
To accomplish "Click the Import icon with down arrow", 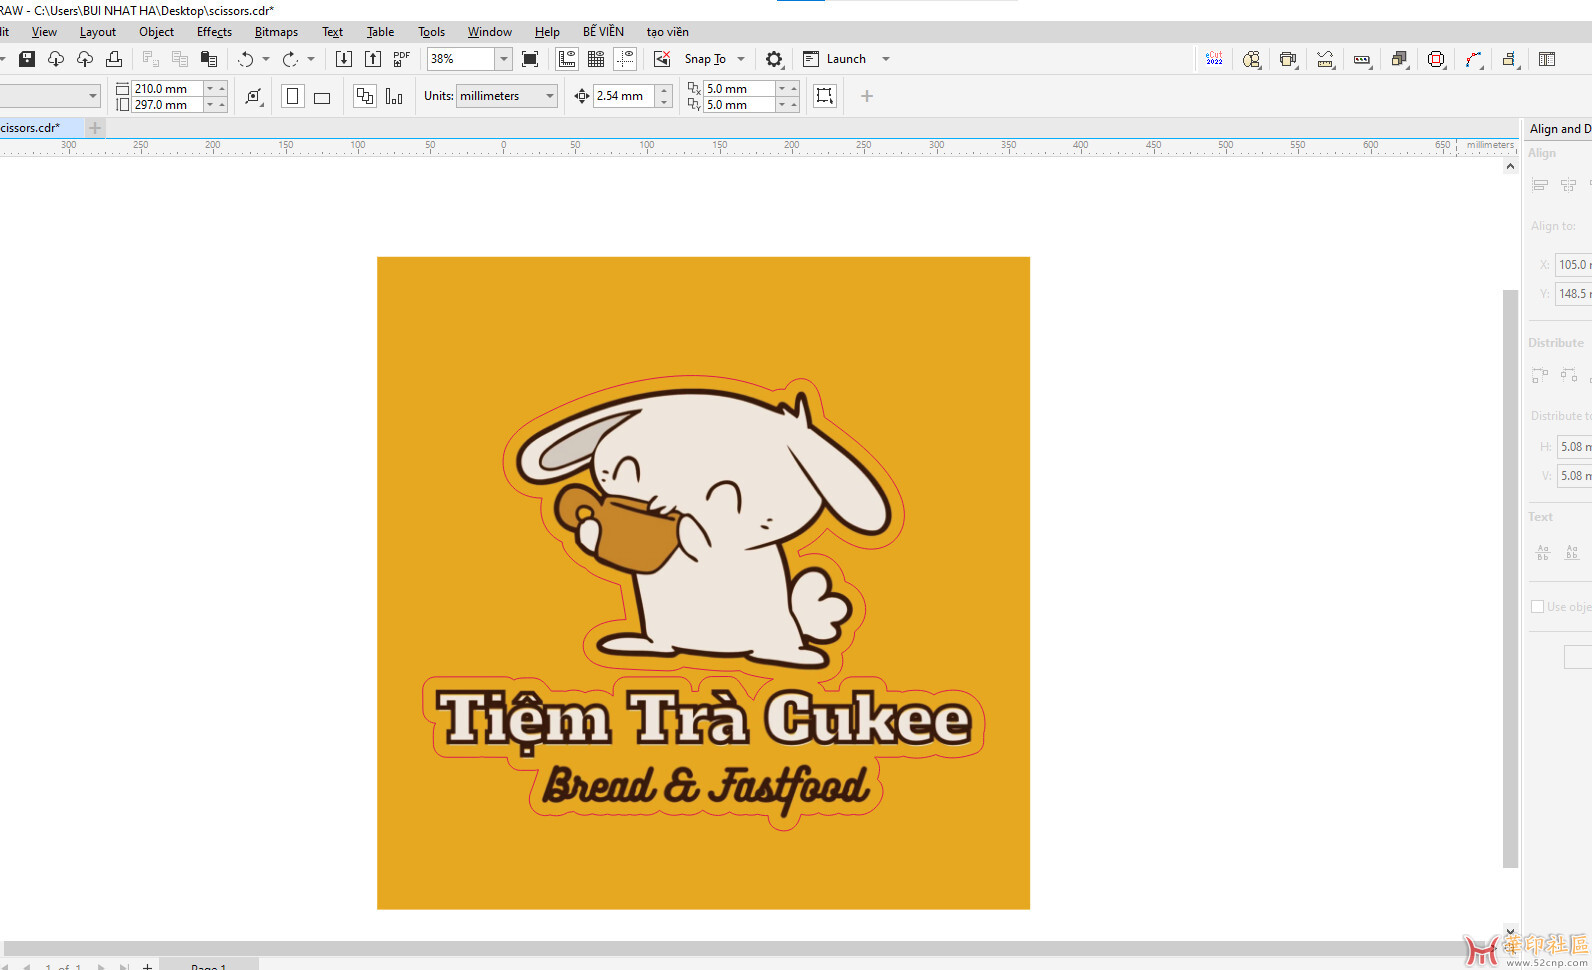I will coord(344,59).
